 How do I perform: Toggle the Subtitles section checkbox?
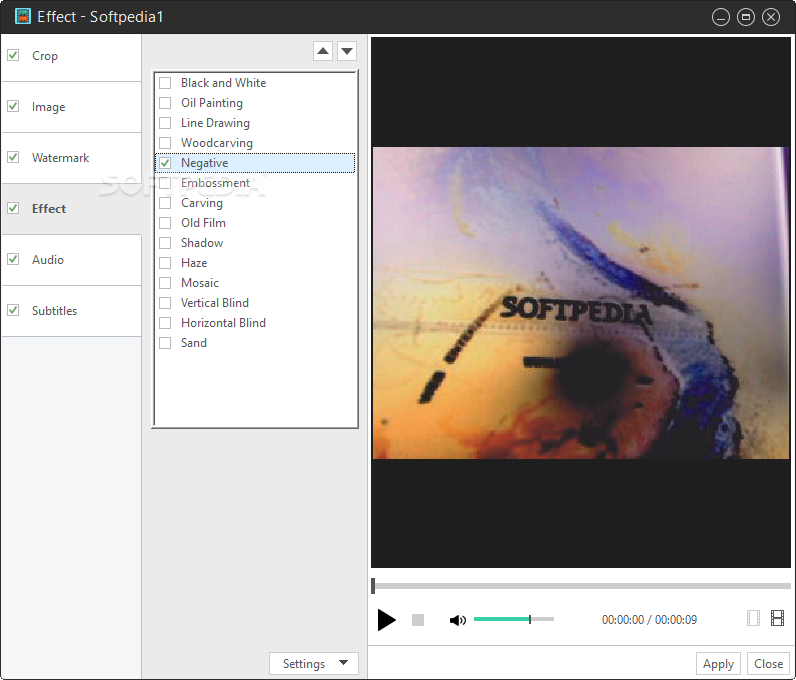13,310
